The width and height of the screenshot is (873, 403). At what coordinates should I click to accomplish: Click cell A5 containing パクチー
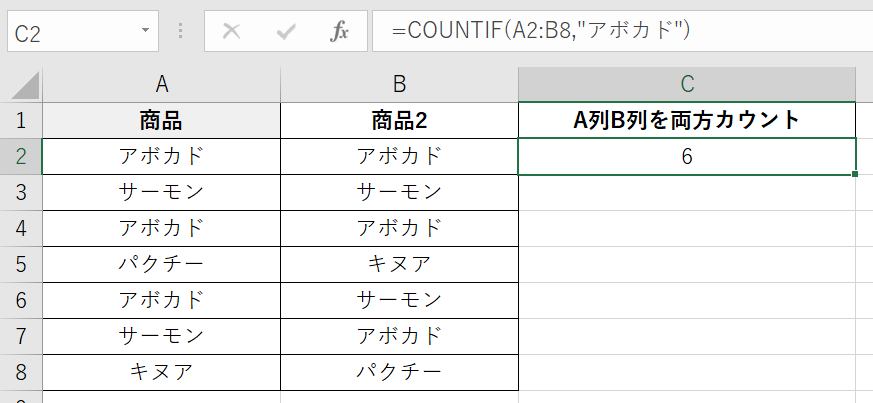[161, 264]
